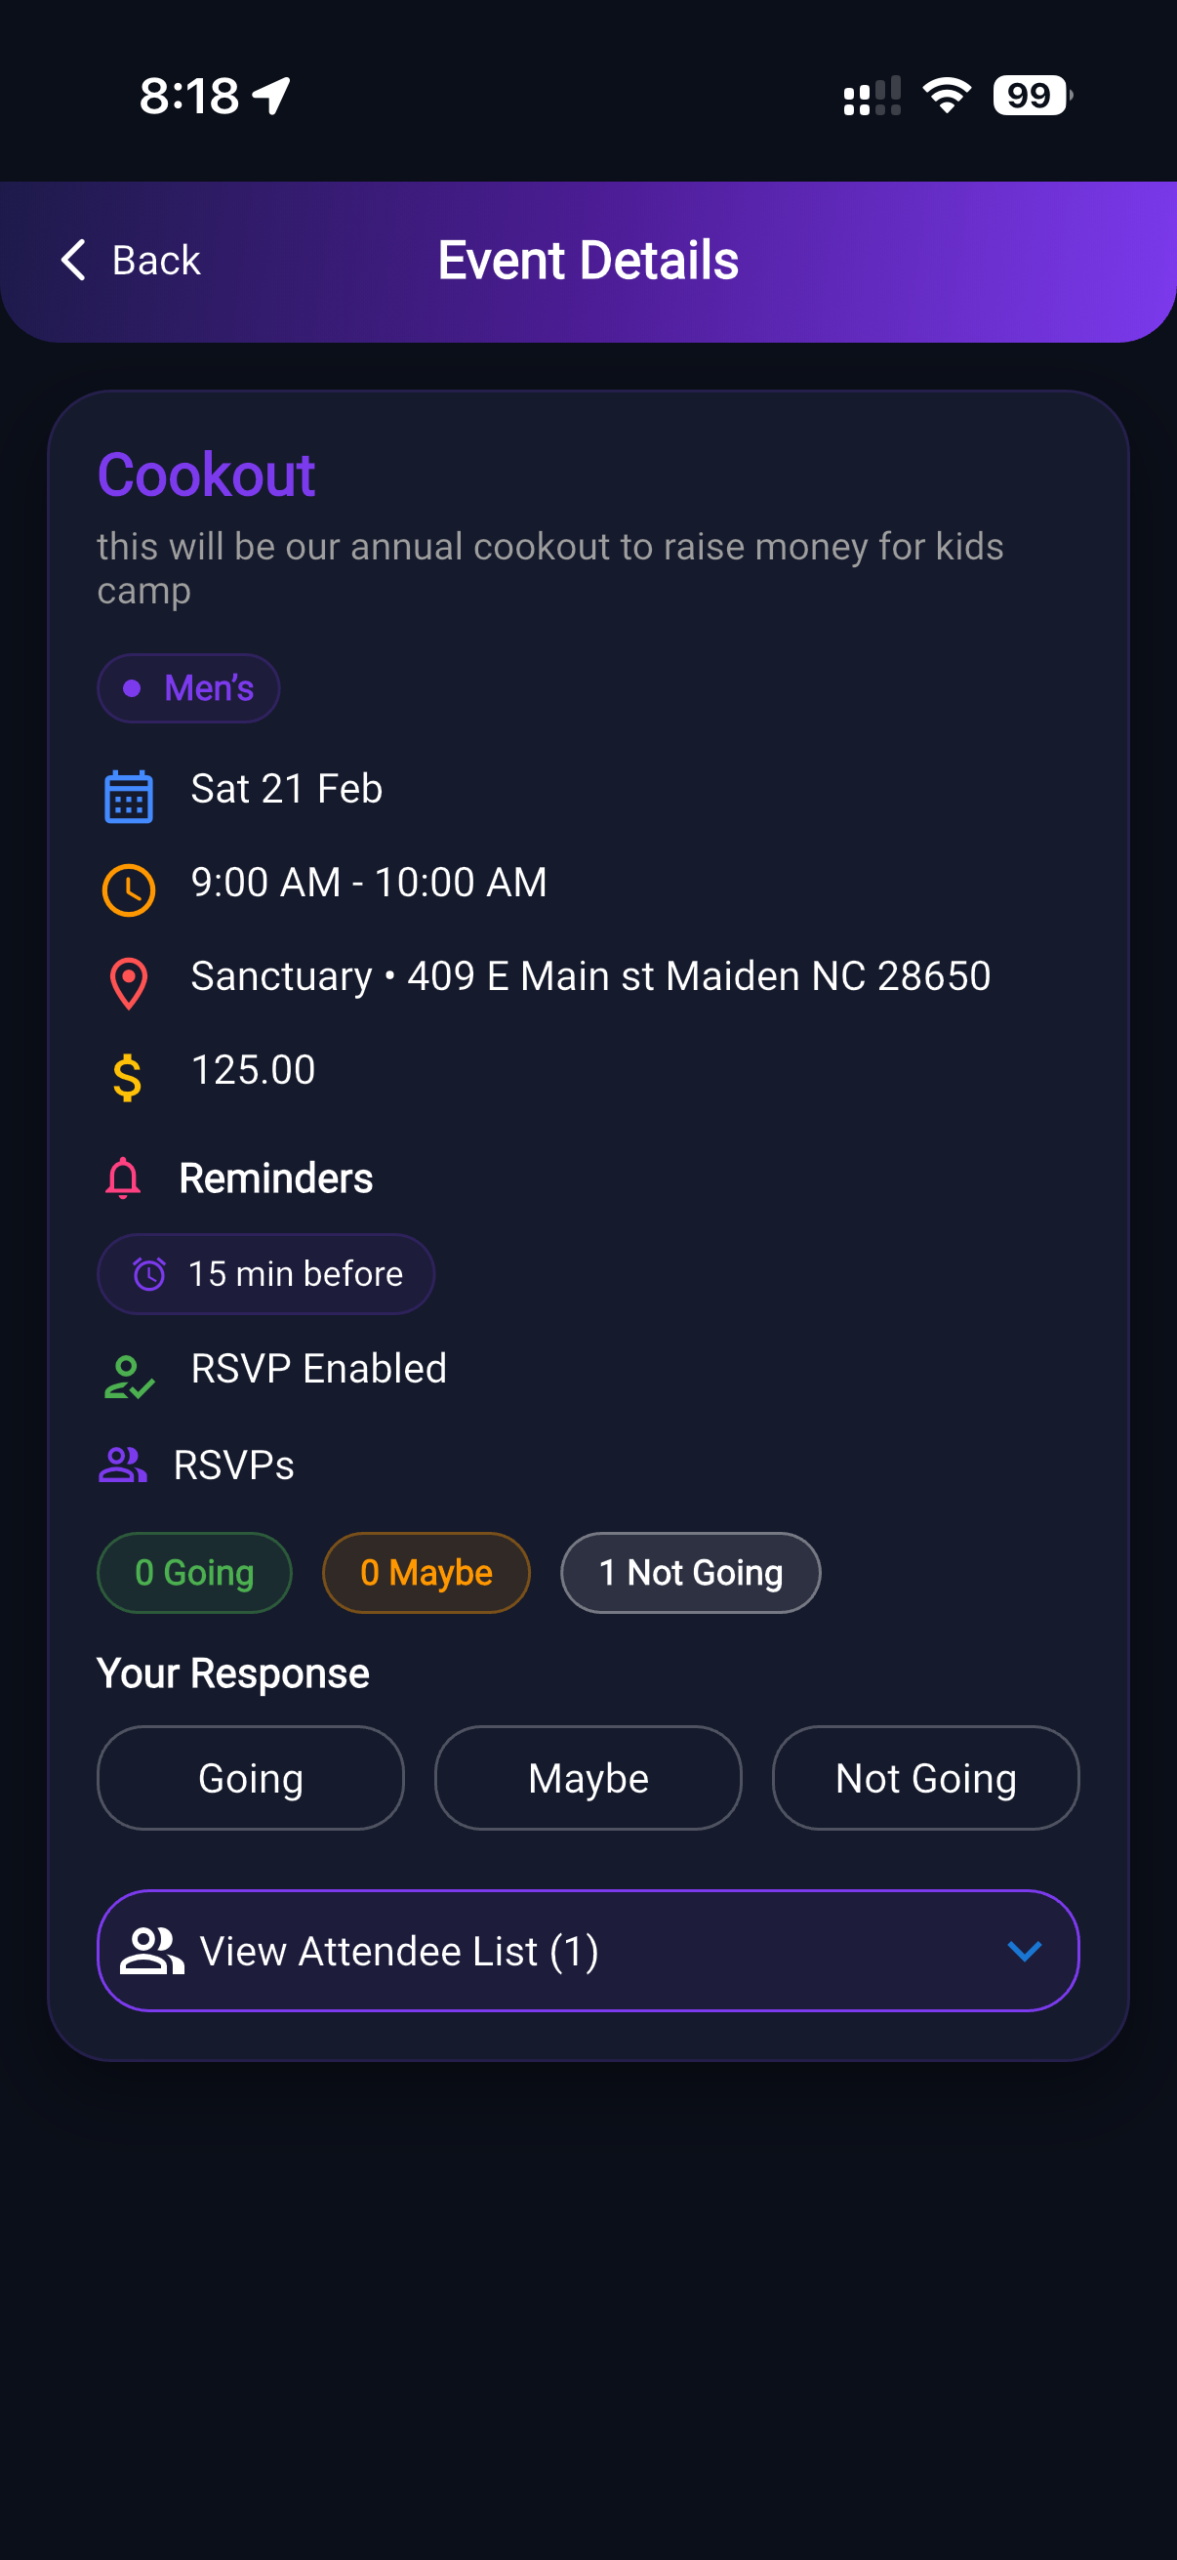1177x2560 pixels.
Task: Tap the pink Reminders bell icon
Action: 123,1178
